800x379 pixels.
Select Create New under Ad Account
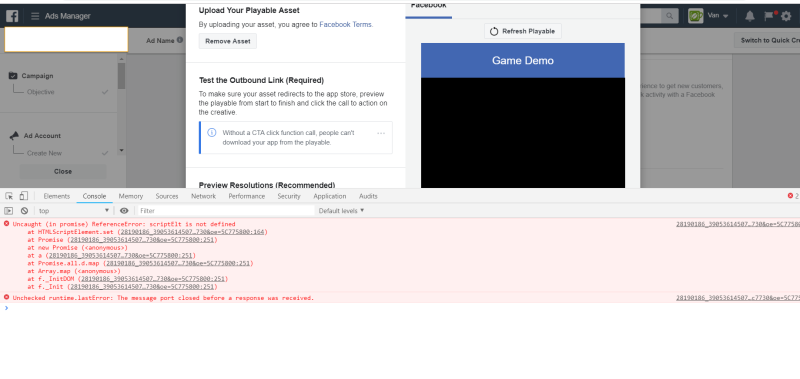click(44, 153)
